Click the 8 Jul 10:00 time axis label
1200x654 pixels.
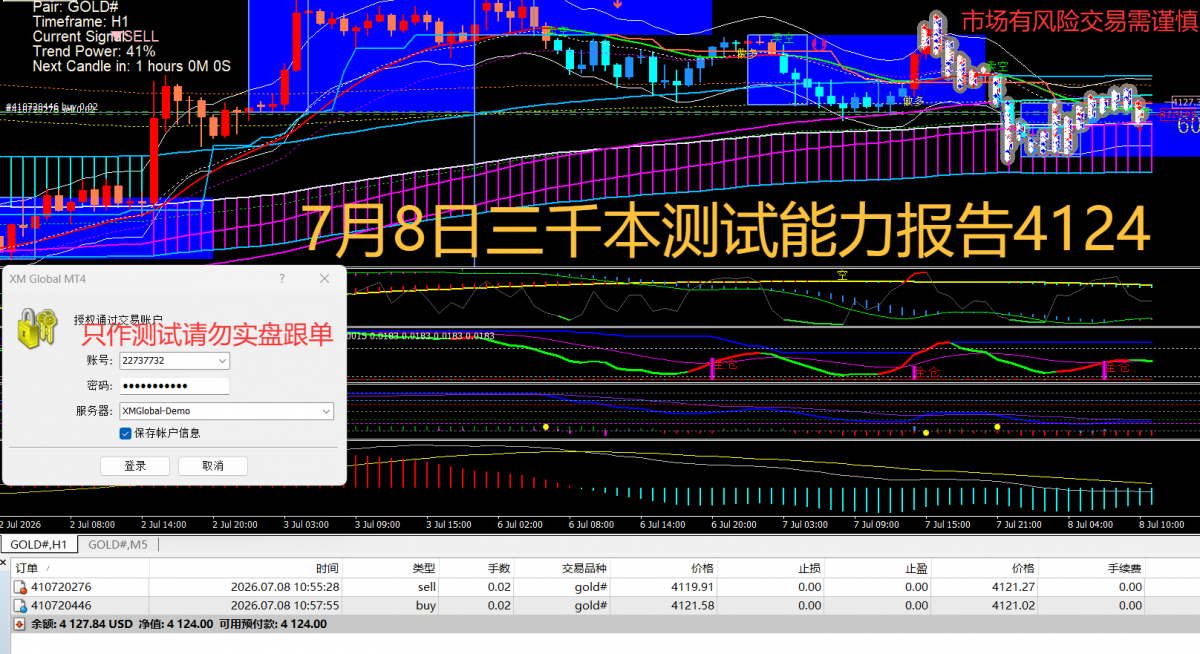1161,524
